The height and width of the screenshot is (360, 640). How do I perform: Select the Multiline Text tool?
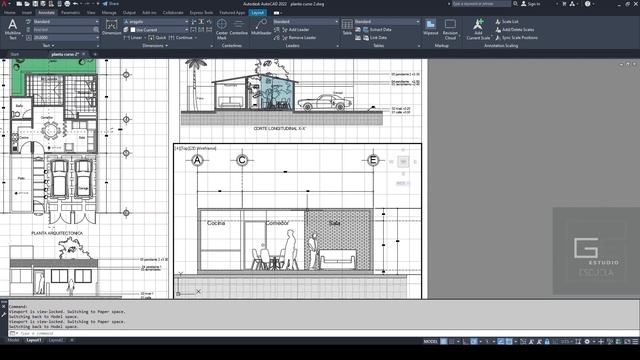13,29
